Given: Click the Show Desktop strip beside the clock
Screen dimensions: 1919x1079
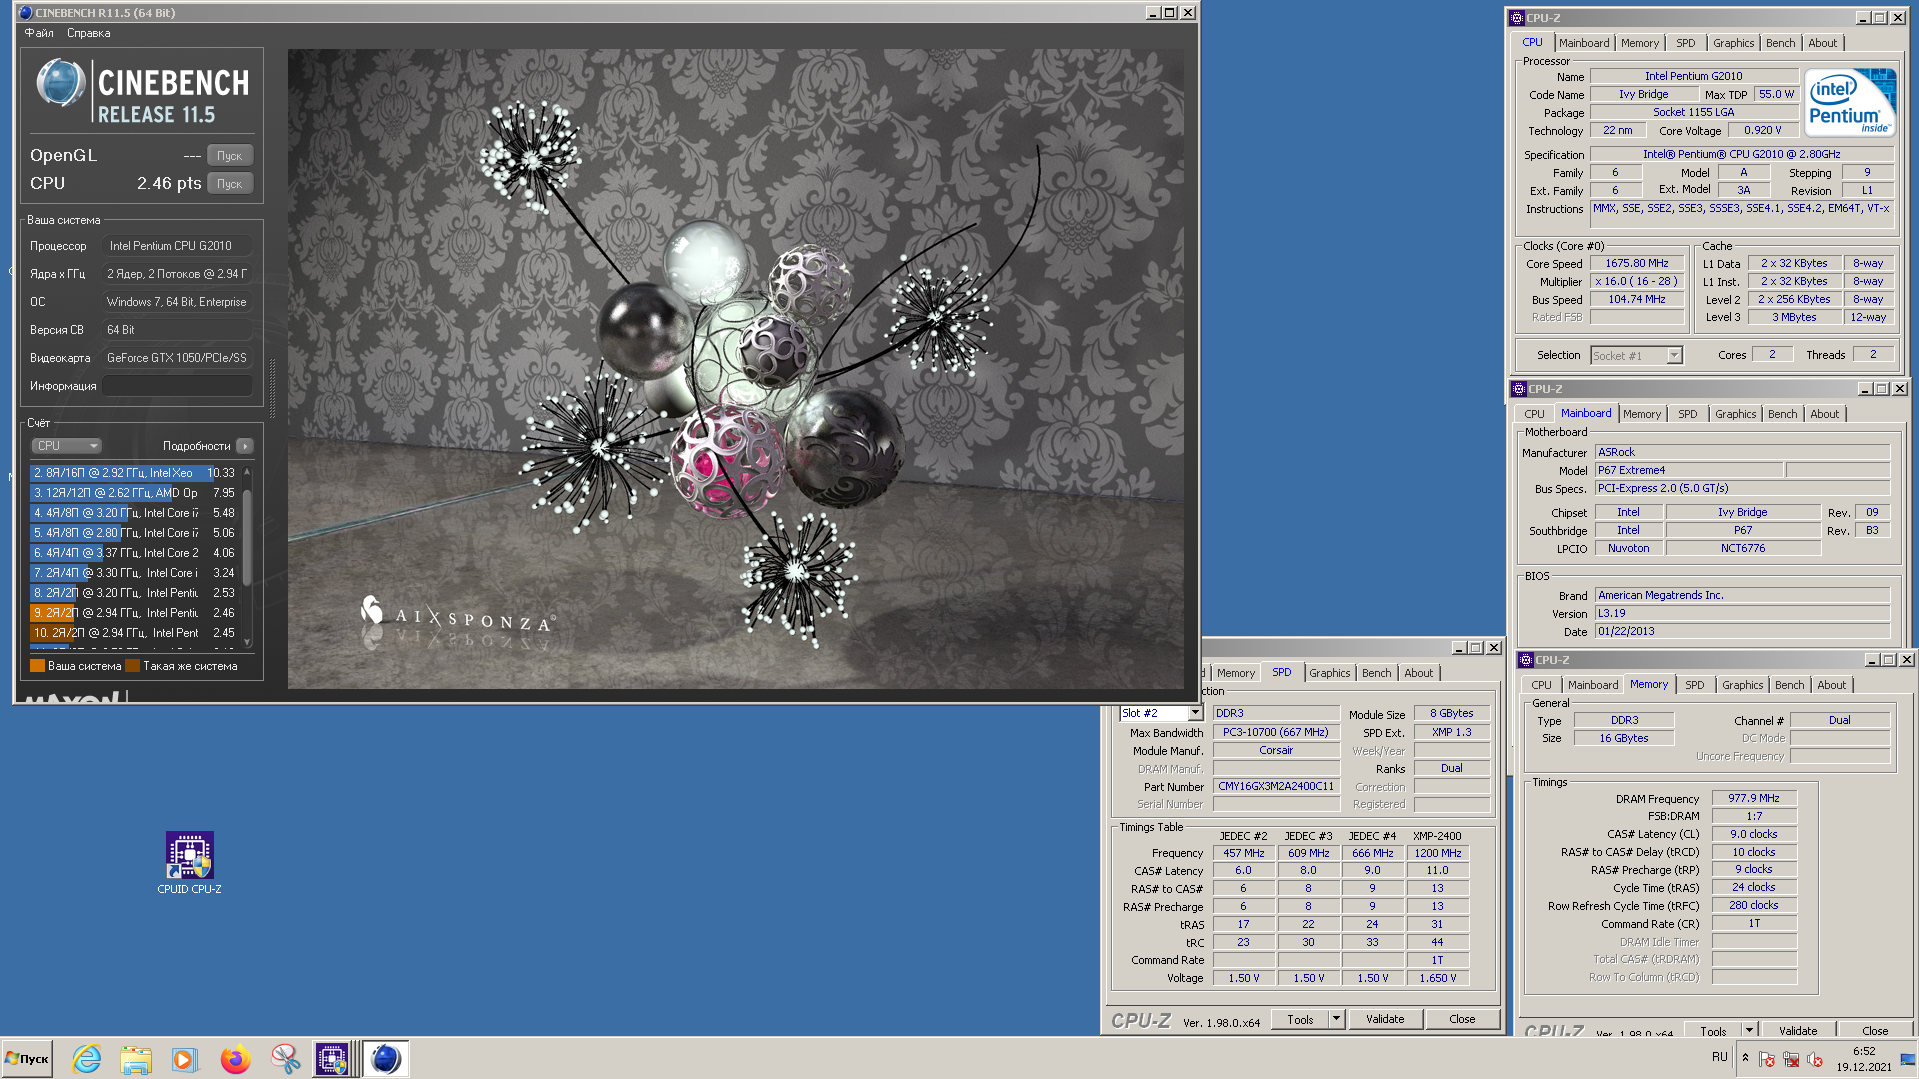Looking at the screenshot, I should (x=1908, y=1059).
